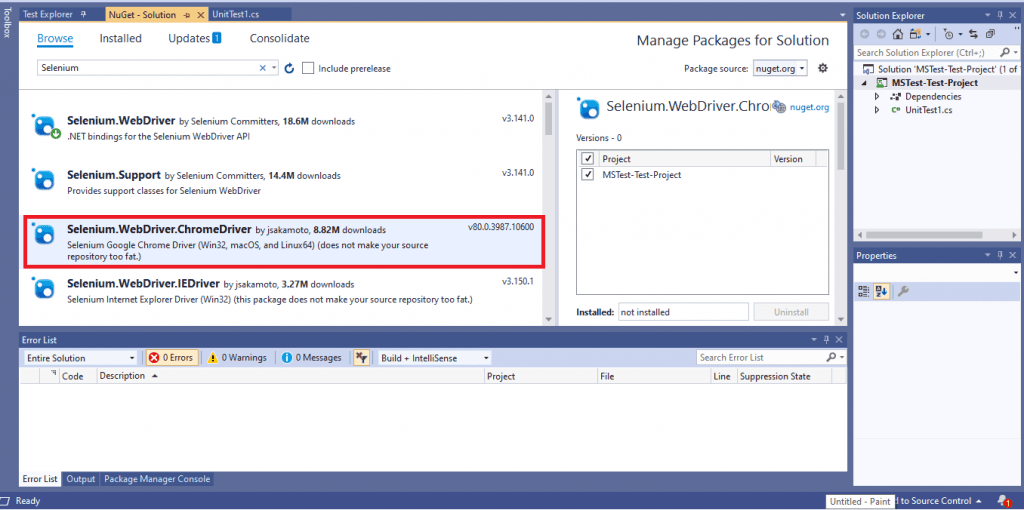Image resolution: width=1024 pixels, height=510 pixels.
Task: Clear the Selenium search text
Action: coord(263,68)
